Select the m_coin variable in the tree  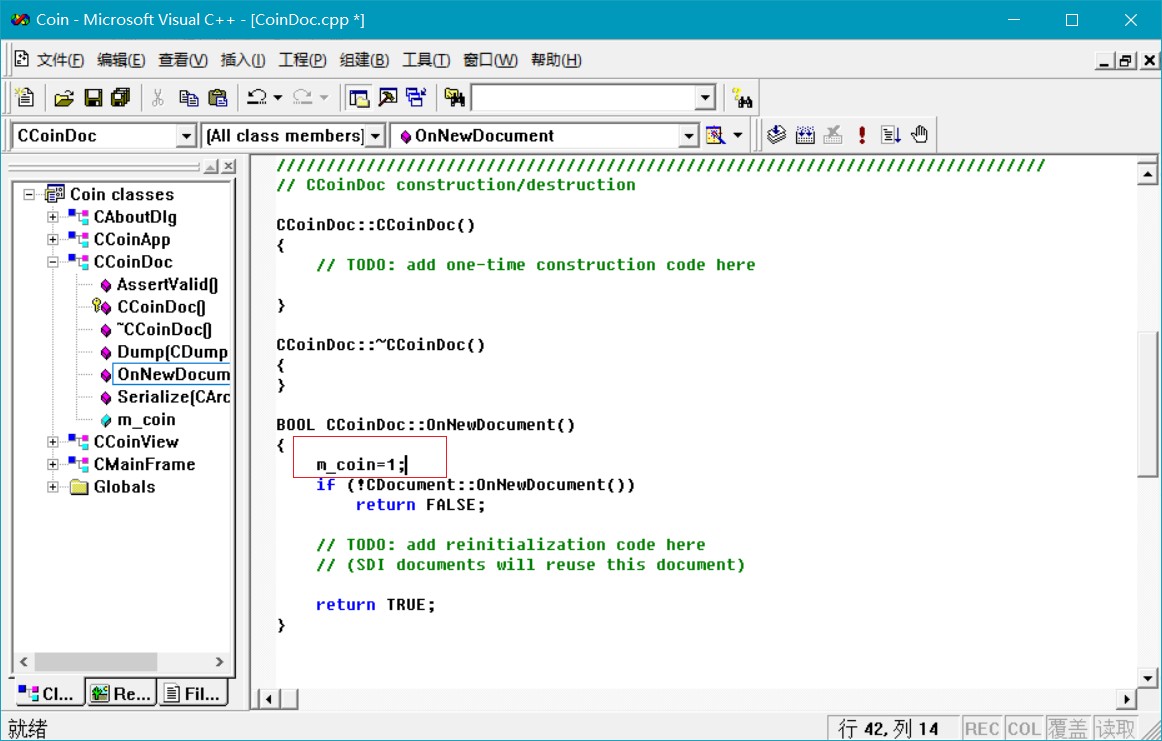[146, 419]
